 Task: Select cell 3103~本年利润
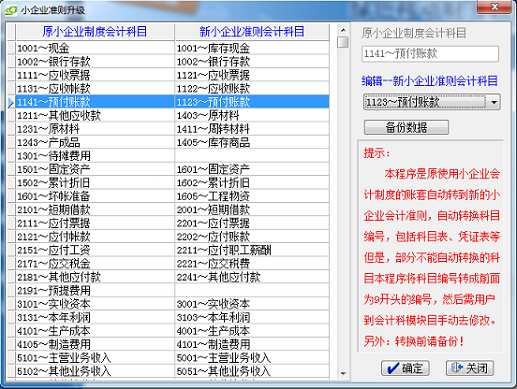click(252, 317)
